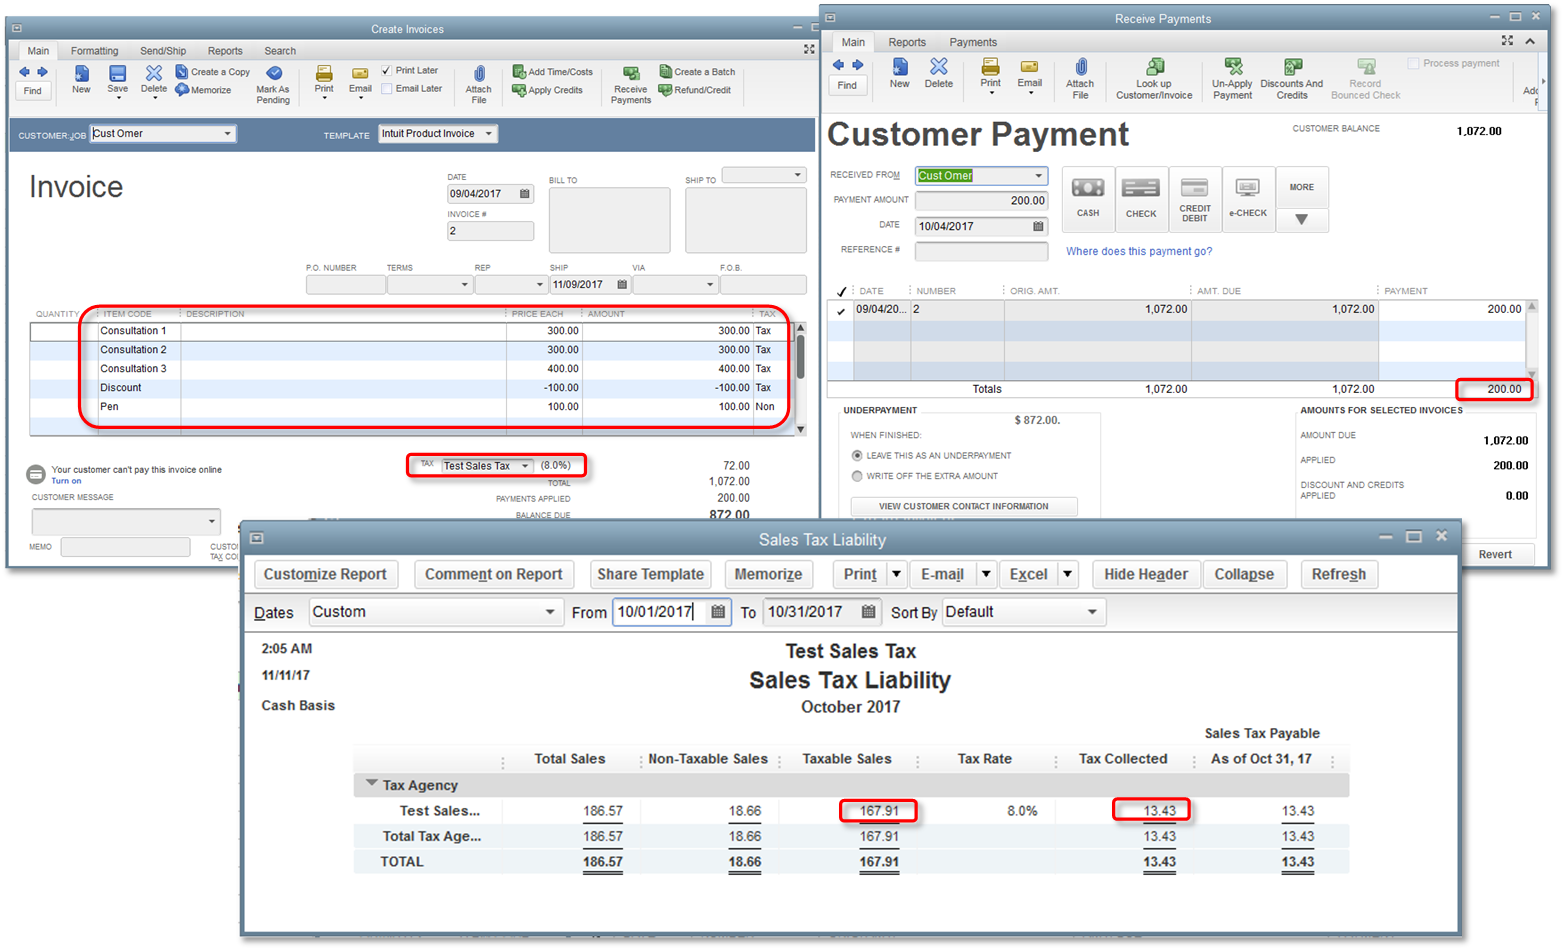Toggle Print Later checkbox
This screenshot has width=1564, height=951.
(386, 71)
